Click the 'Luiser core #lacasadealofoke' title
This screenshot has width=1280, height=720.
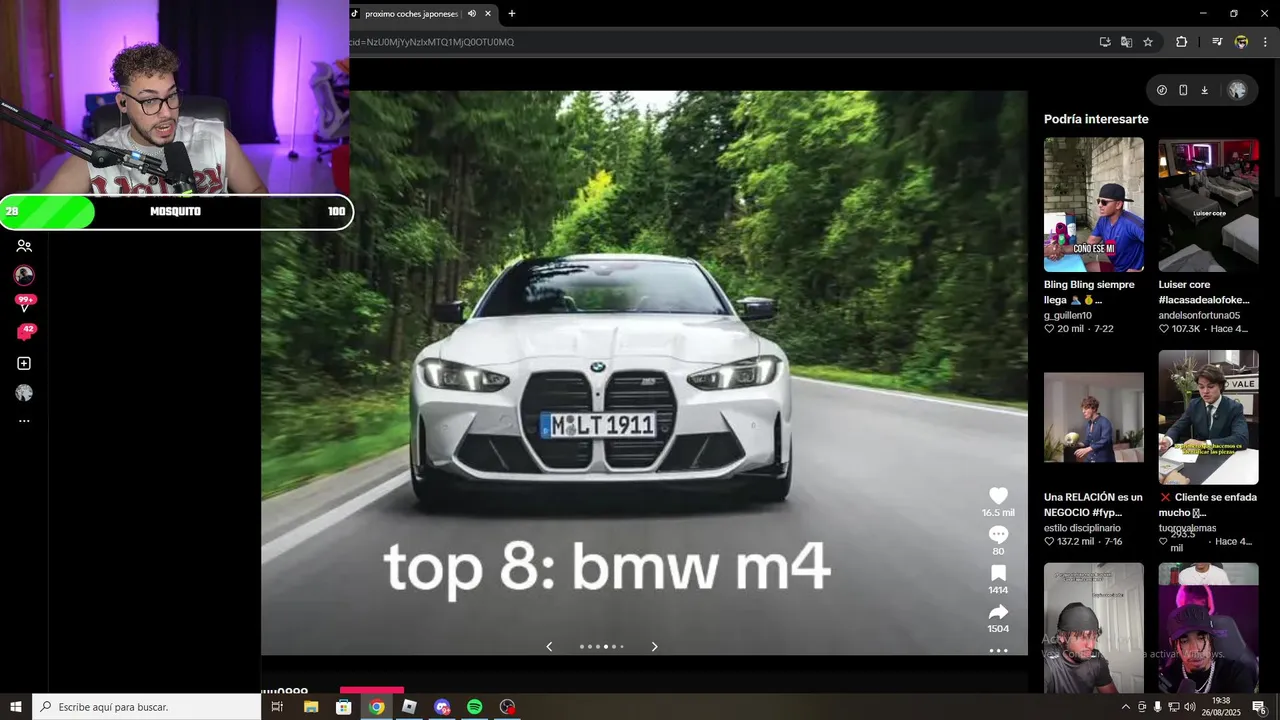[1204, 292]
